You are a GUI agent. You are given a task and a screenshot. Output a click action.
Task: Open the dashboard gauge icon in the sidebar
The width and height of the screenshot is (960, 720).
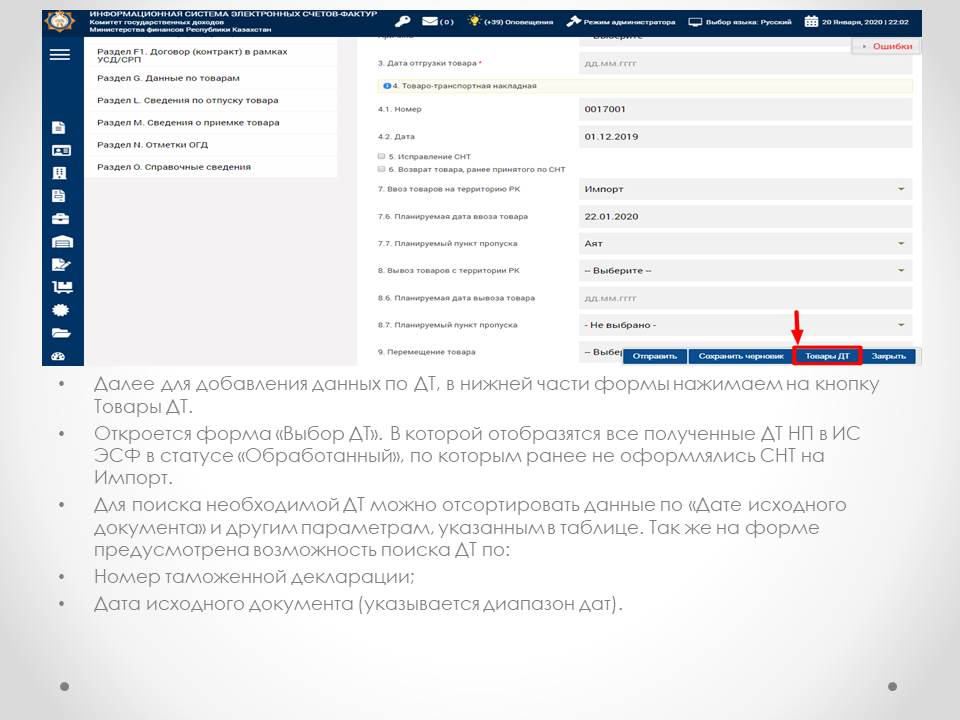point(60,356)
